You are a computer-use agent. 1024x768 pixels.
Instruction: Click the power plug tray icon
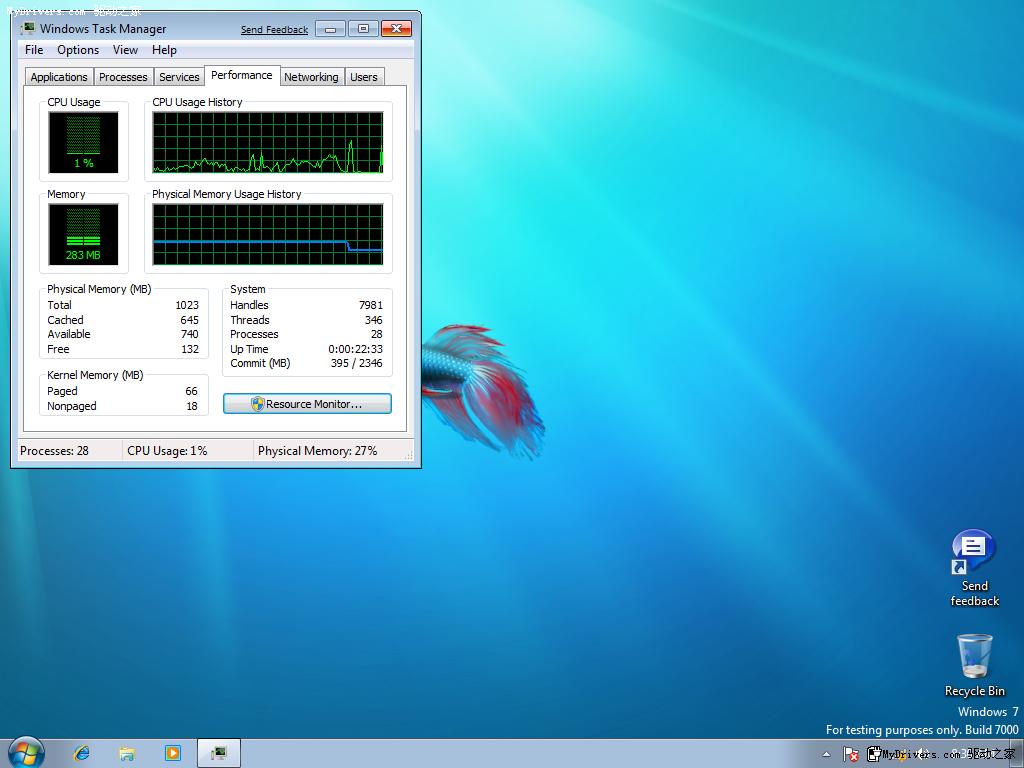[873, 754]
